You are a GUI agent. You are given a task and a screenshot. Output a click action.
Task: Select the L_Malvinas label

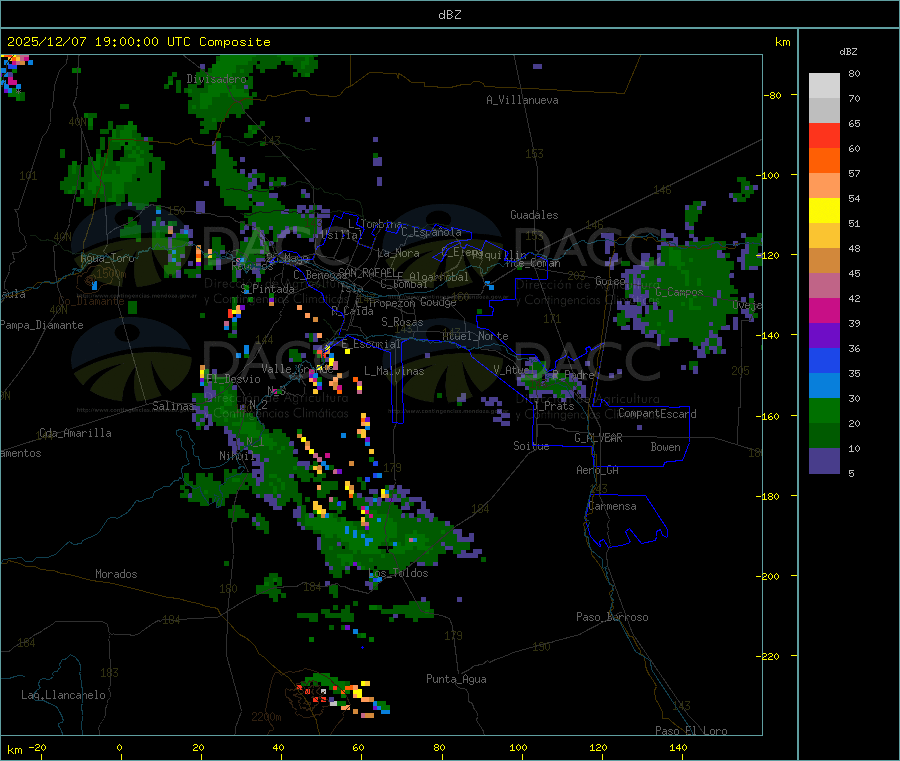click(394, 371)
